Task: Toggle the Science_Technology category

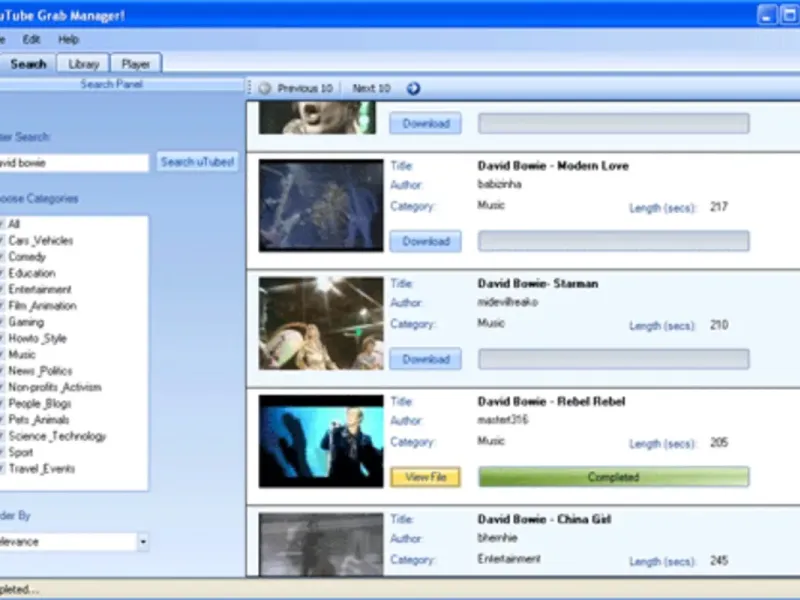Action: 57,436
